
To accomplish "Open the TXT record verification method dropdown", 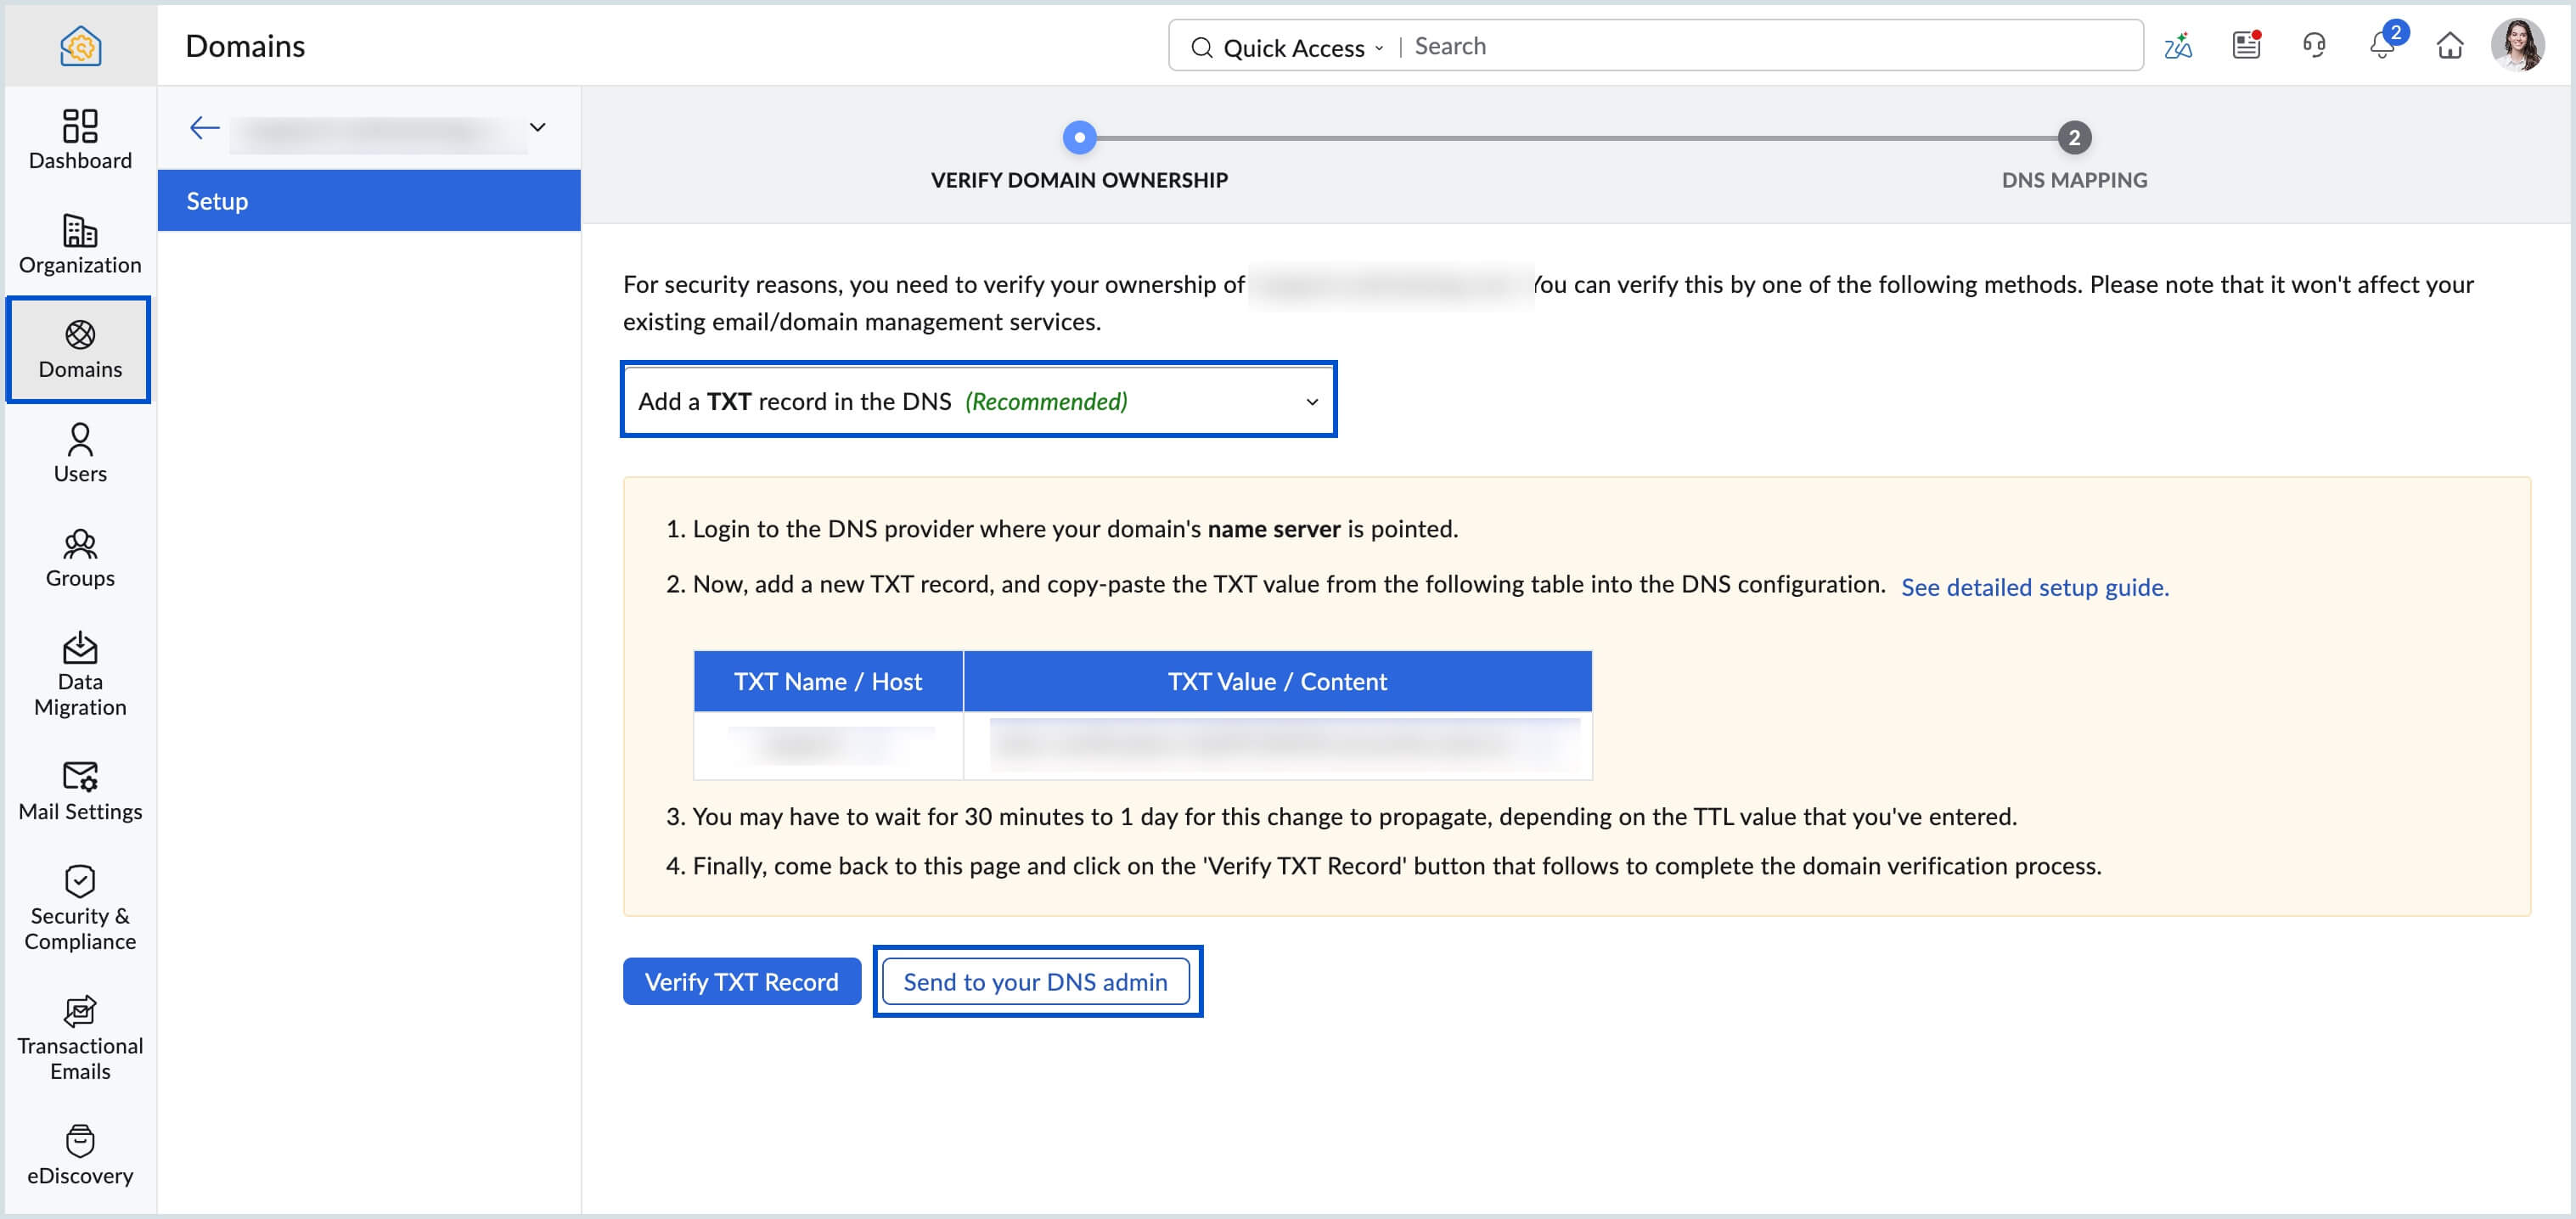I will 978,400.
